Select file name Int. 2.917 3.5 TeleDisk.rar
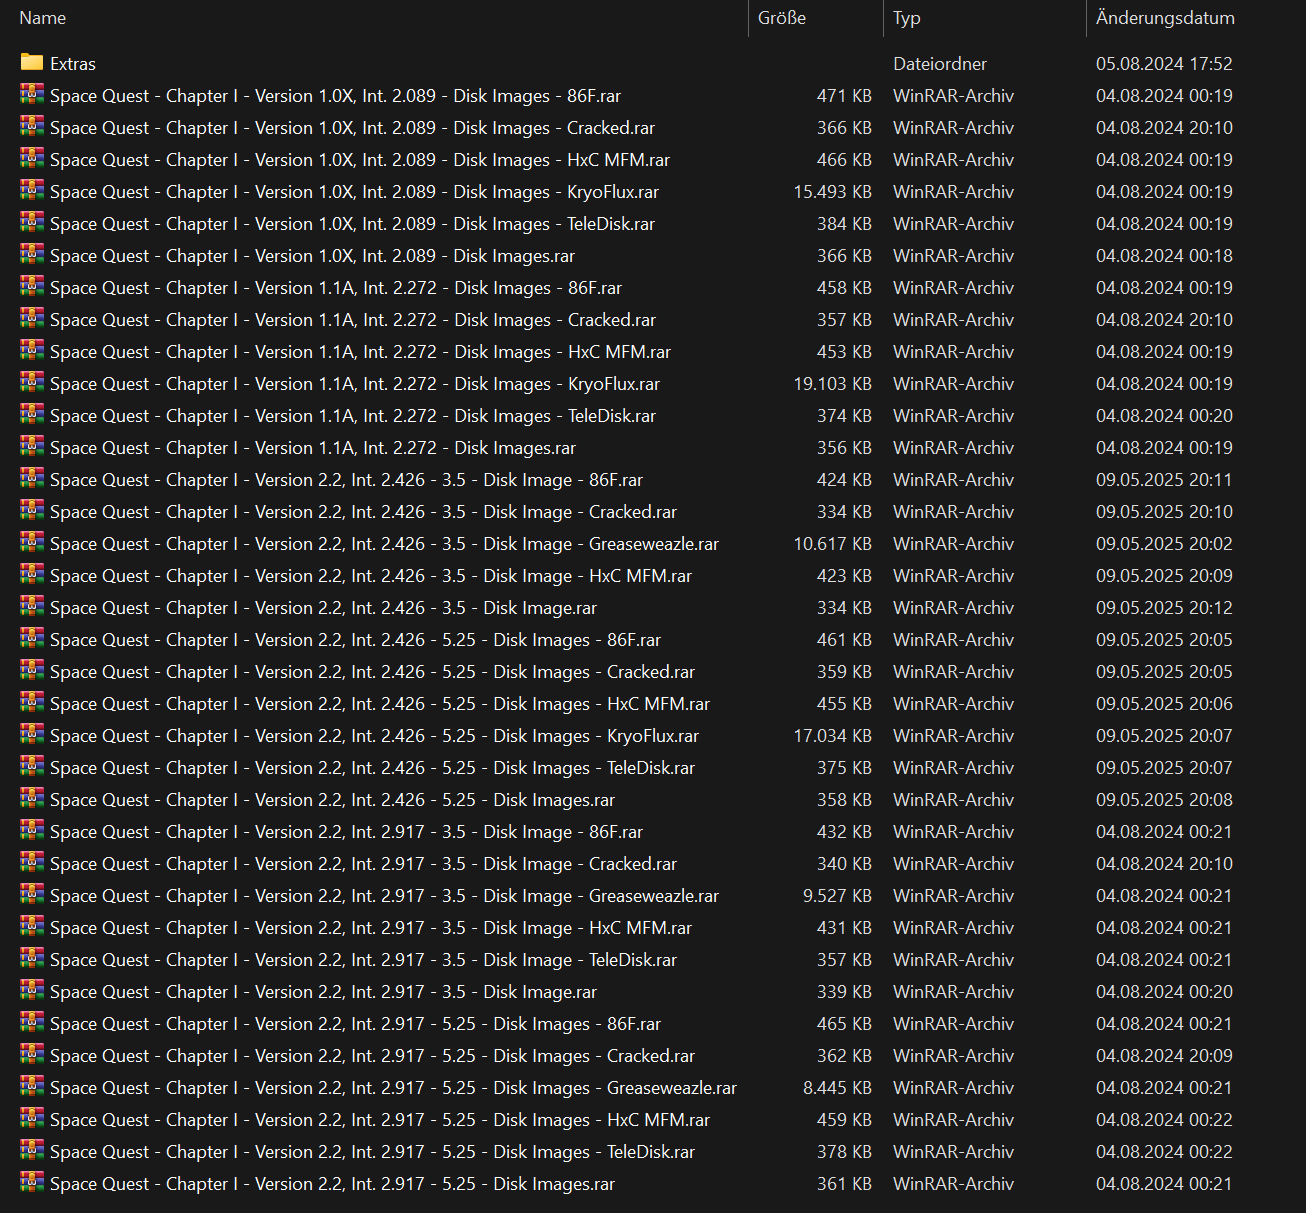 tap(363, 960)
